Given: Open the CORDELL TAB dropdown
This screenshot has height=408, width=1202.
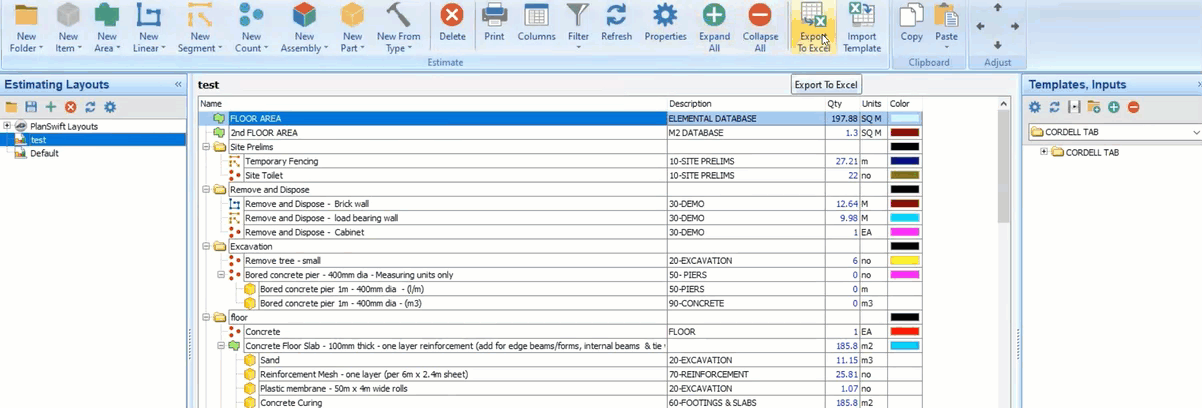Looking at the screenshot, I should 1196,132.
